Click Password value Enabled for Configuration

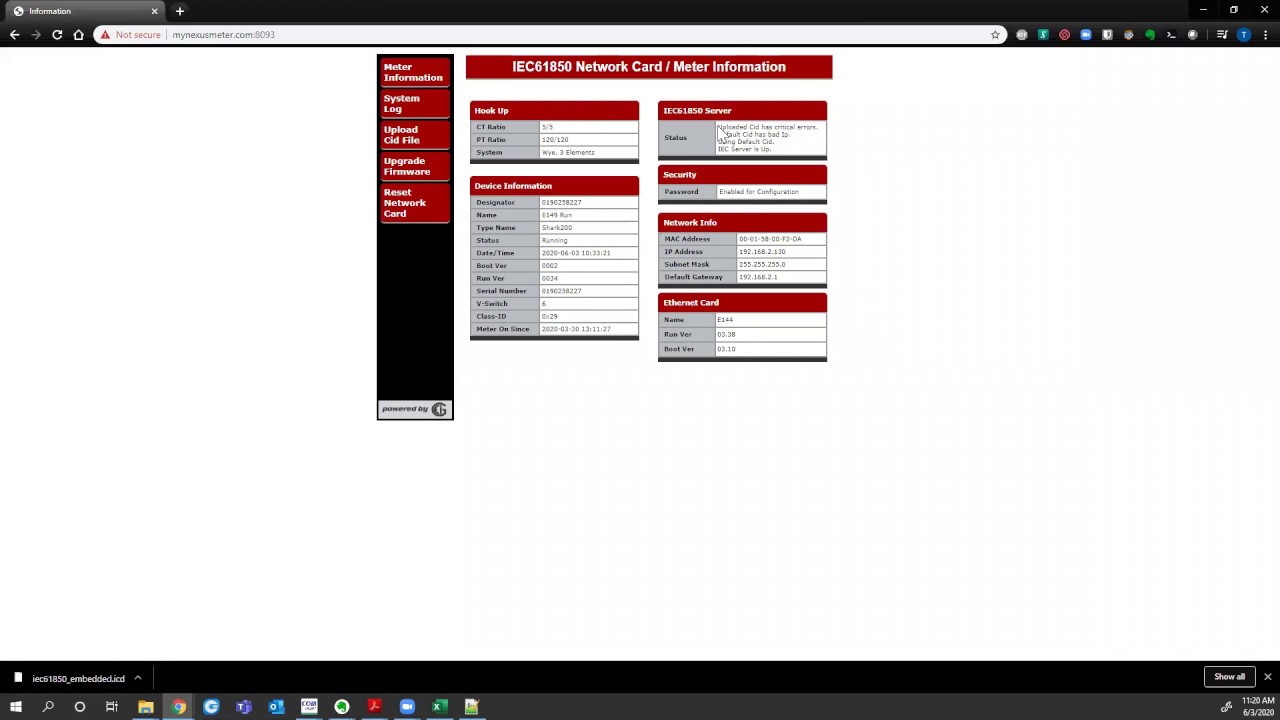[759, 192]
